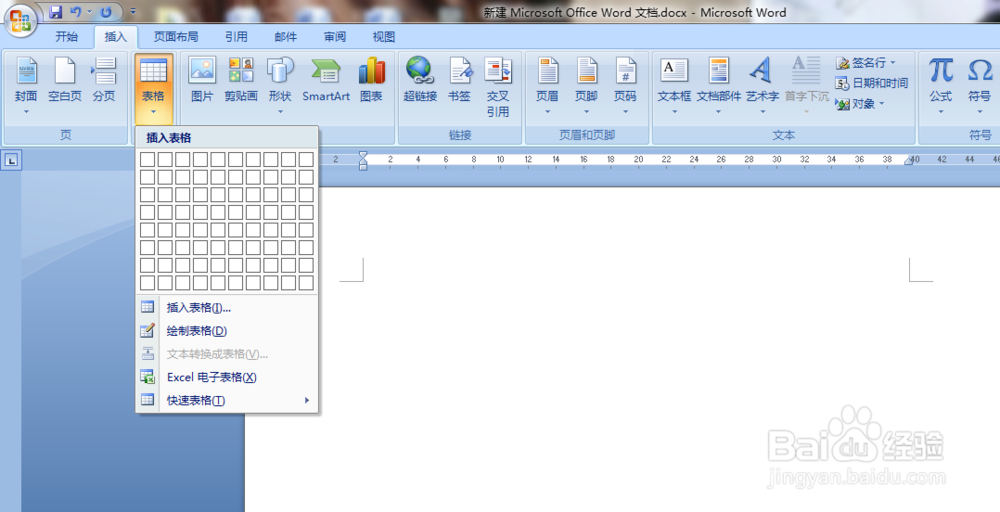Image resolution: width=1000 pixels, height=512 pixels.
Task: Redo action in quick access toolbar
Action: point(106,11)
